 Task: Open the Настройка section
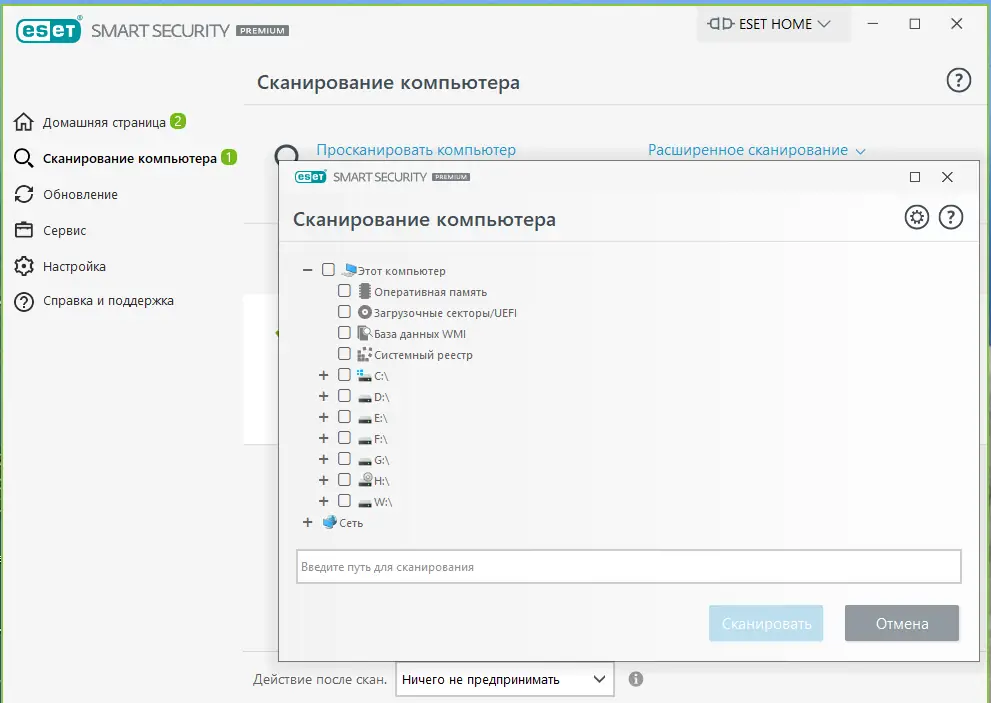(x=74, y=266)
